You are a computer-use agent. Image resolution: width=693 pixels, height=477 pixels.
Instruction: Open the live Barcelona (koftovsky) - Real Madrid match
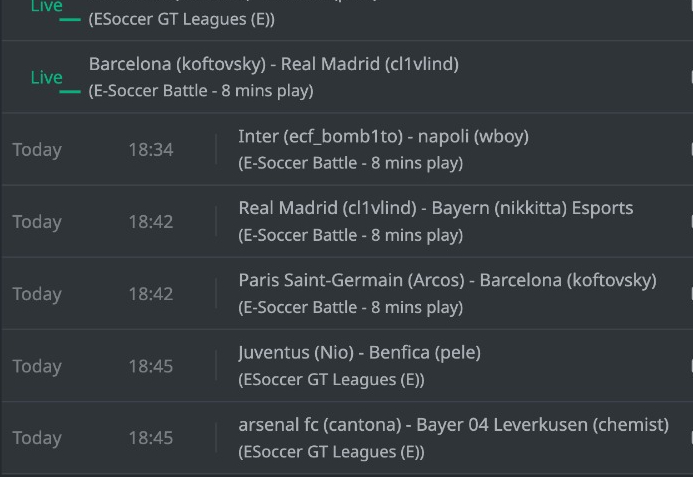click(274, 64)
